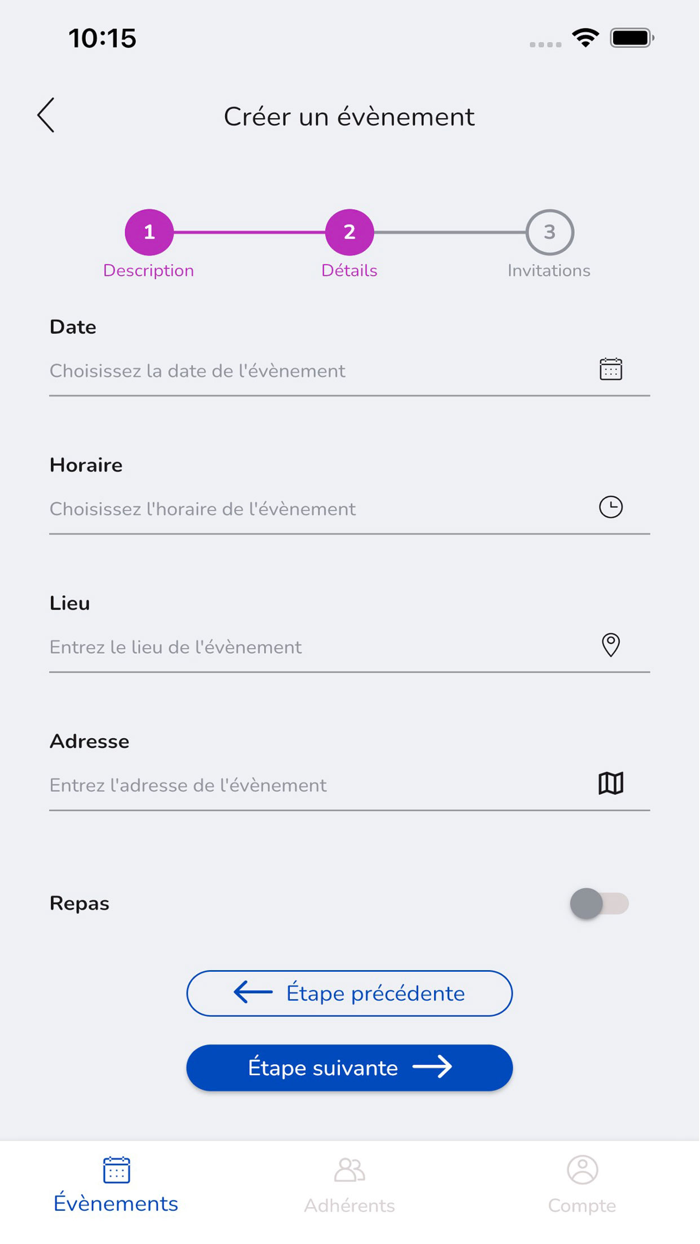The height and width of the screenshot is (1244, 700).
Task: Jump to step 3 Invitations circle
Action: pos(549,232)
